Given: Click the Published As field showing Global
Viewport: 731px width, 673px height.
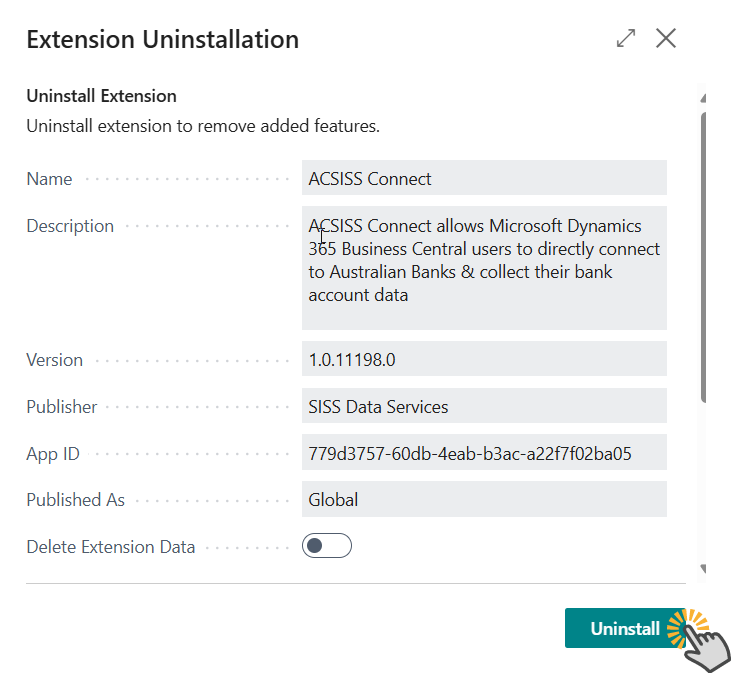Looking at the screenshot, I should (x=484, y=499).
